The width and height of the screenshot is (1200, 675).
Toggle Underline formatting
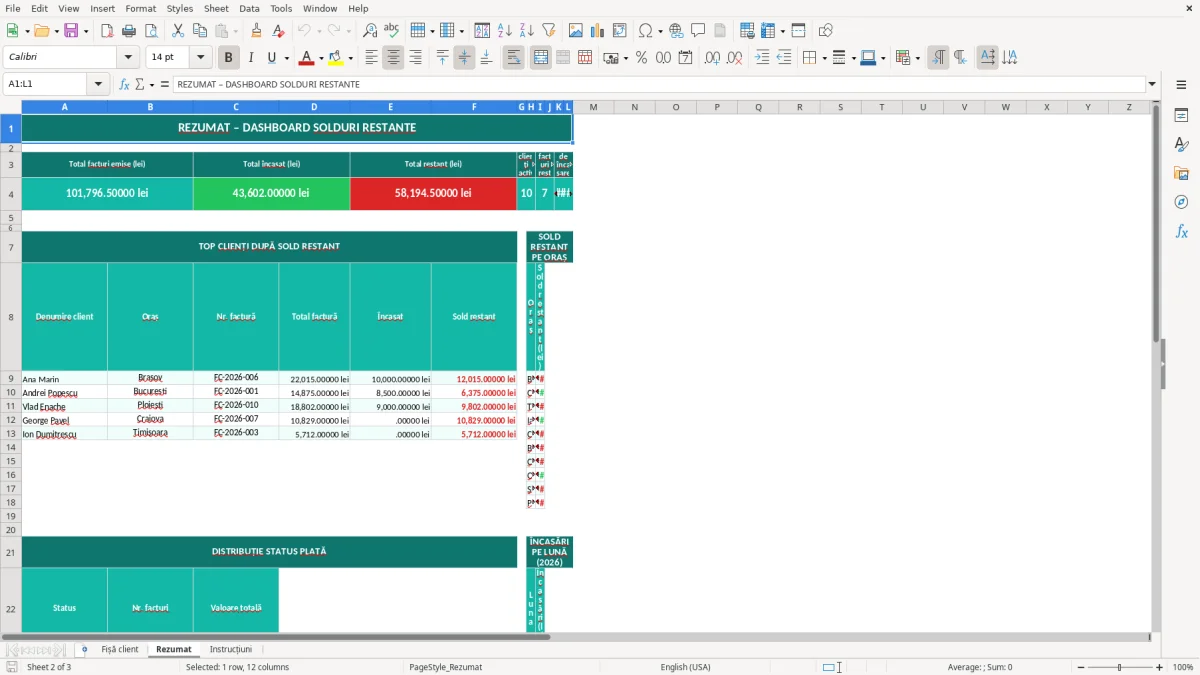(x=272, y=58)
